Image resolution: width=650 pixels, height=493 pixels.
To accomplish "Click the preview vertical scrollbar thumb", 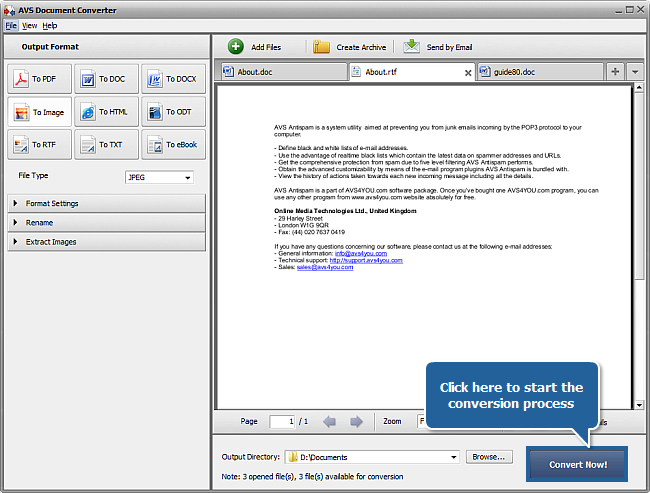I will [x=639, y=185].
